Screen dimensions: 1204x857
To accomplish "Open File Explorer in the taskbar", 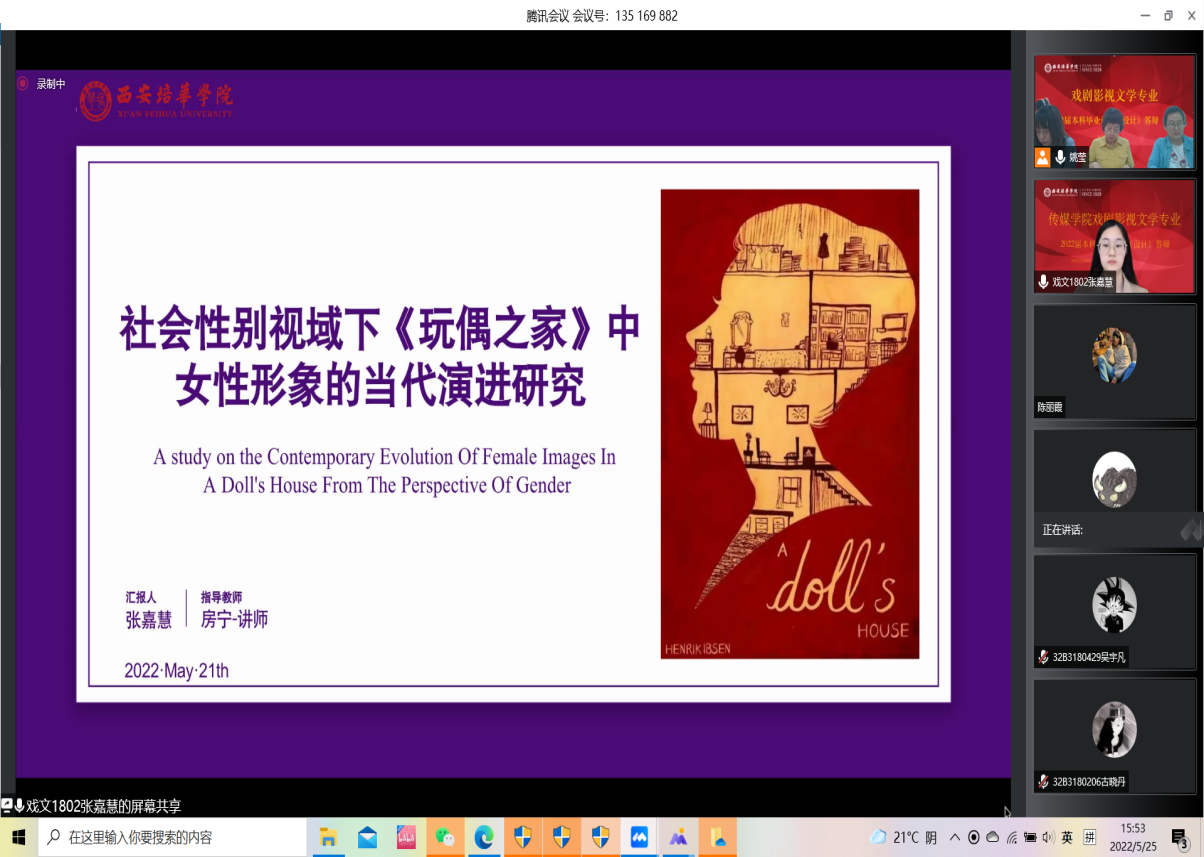I will [328, 837].
